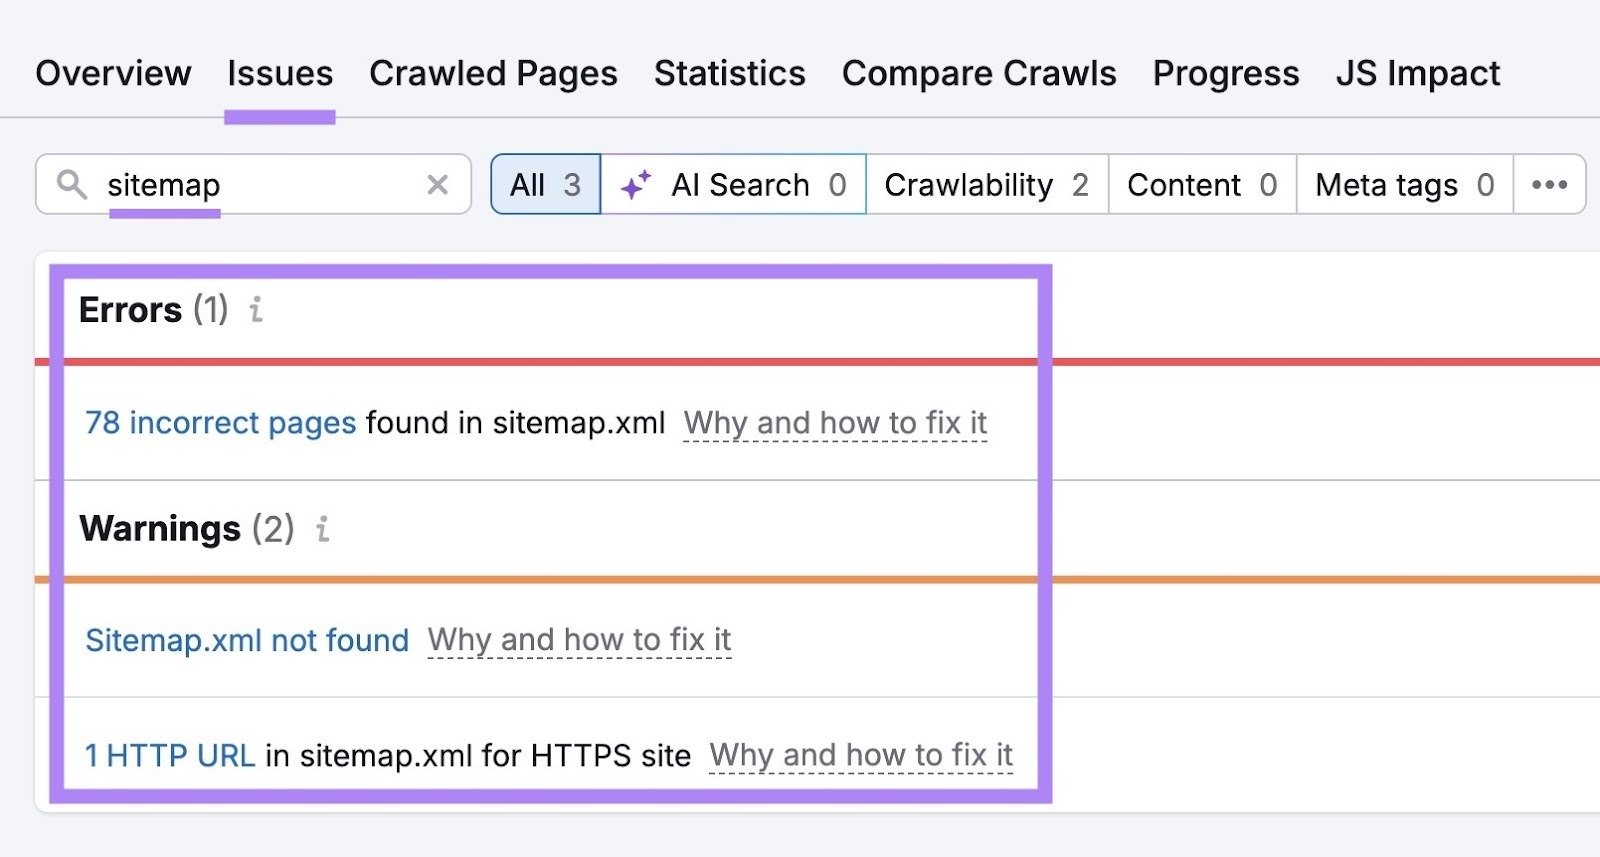The image size is (1600, 857).
Task: Open the Sitemap.xml not found warning
Action: [x=246, y=640]
